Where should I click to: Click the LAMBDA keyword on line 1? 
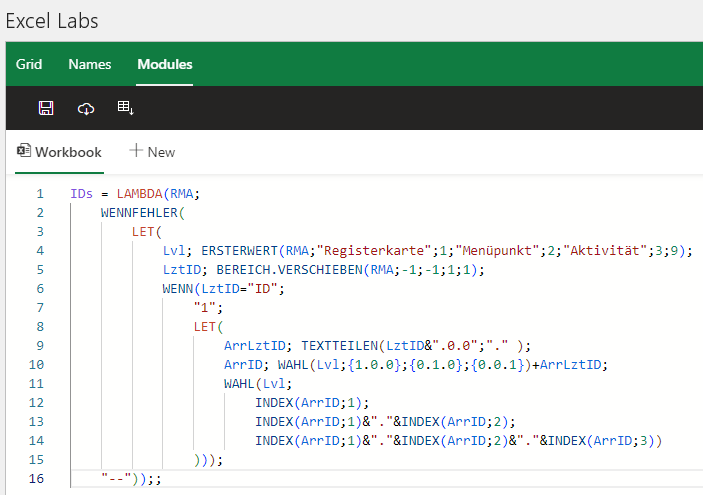tap(139, 194)
